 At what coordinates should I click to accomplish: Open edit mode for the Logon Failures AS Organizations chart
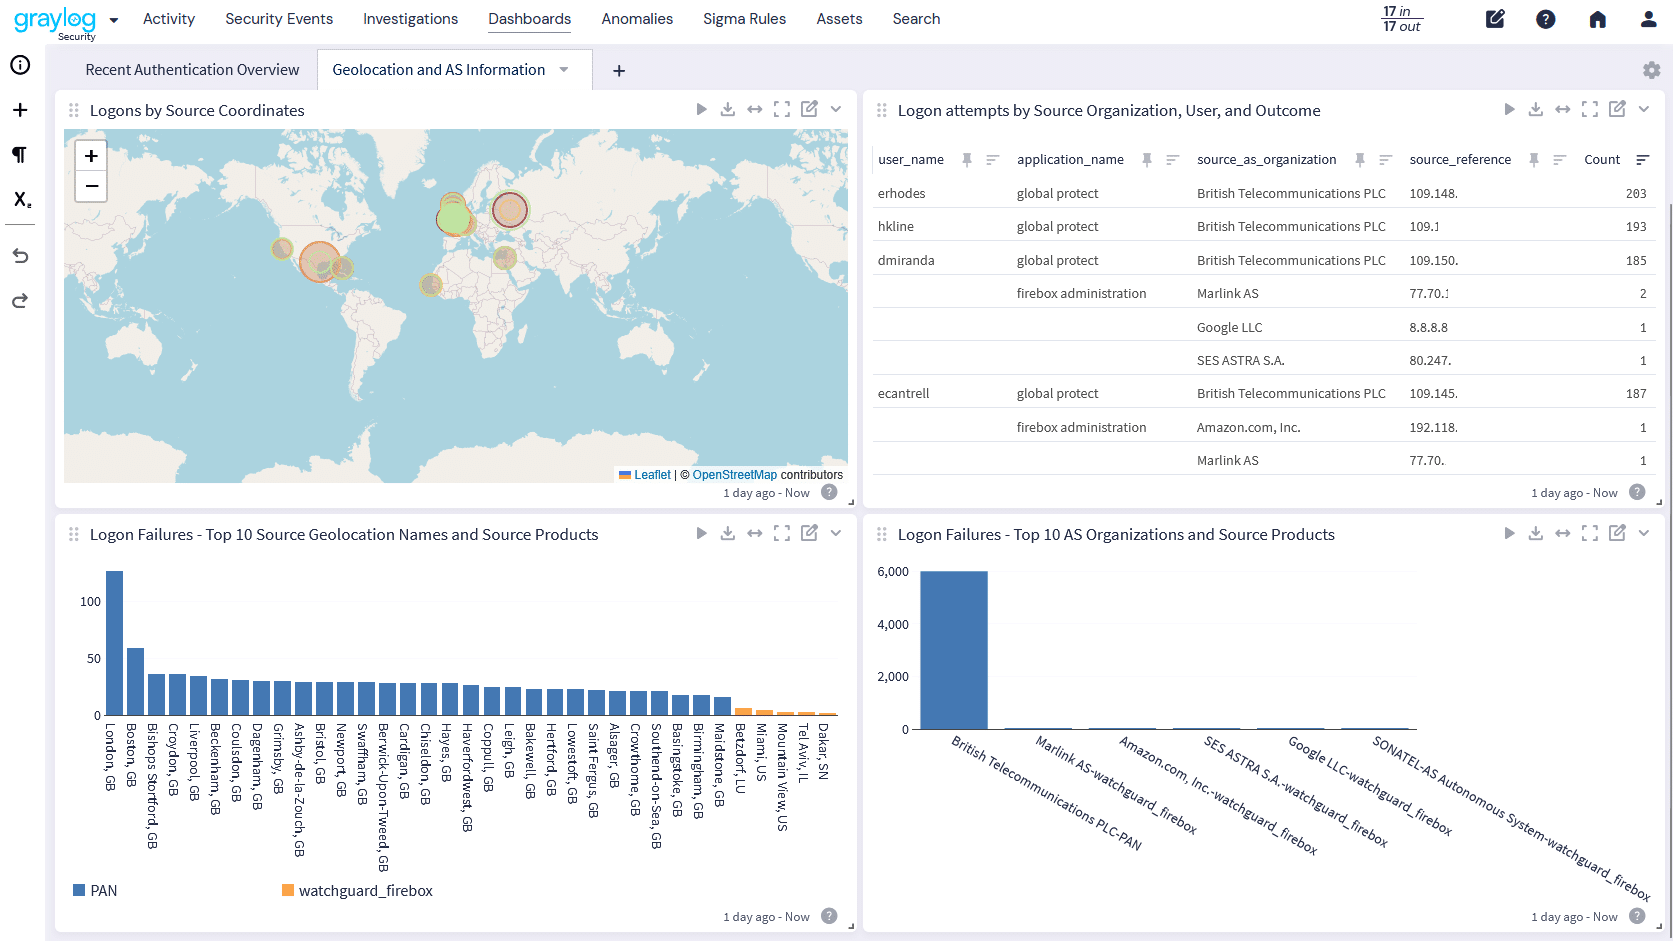[x=1617, y=533]
